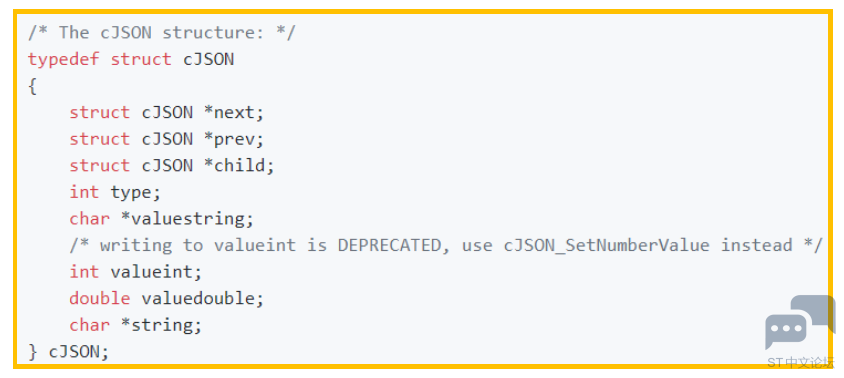Click the closing "} cJSON;" line

[x=68, y=352]
